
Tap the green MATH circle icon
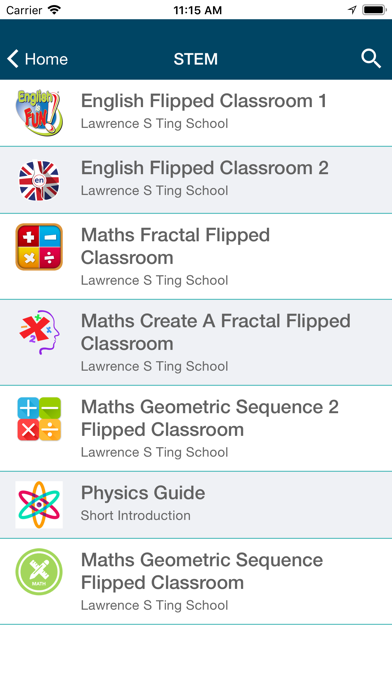[39, 572]
